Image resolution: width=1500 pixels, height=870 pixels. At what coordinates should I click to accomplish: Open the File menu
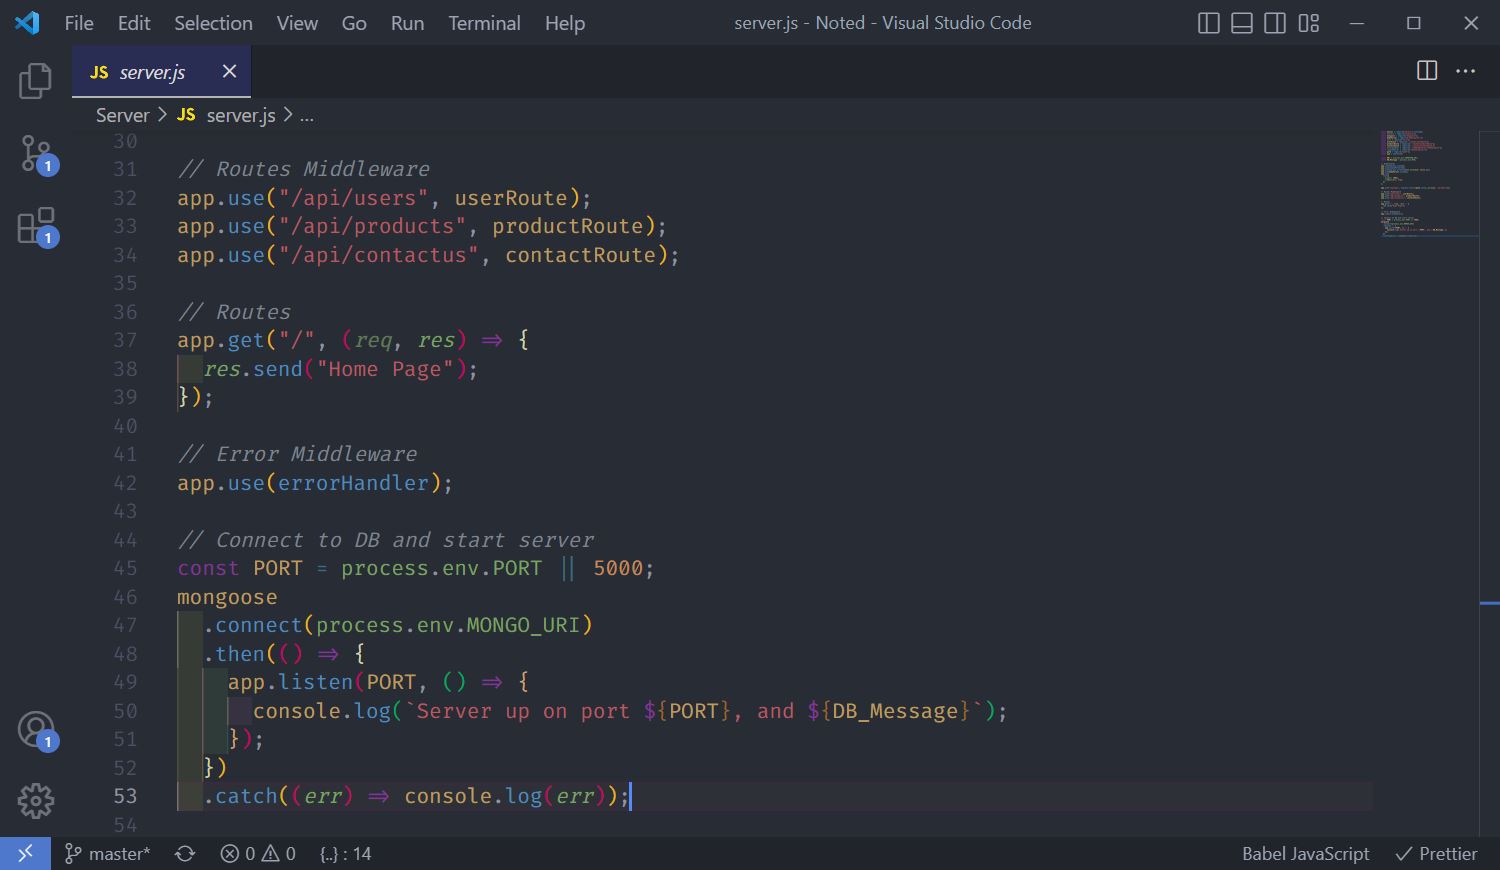coord(79,23)
